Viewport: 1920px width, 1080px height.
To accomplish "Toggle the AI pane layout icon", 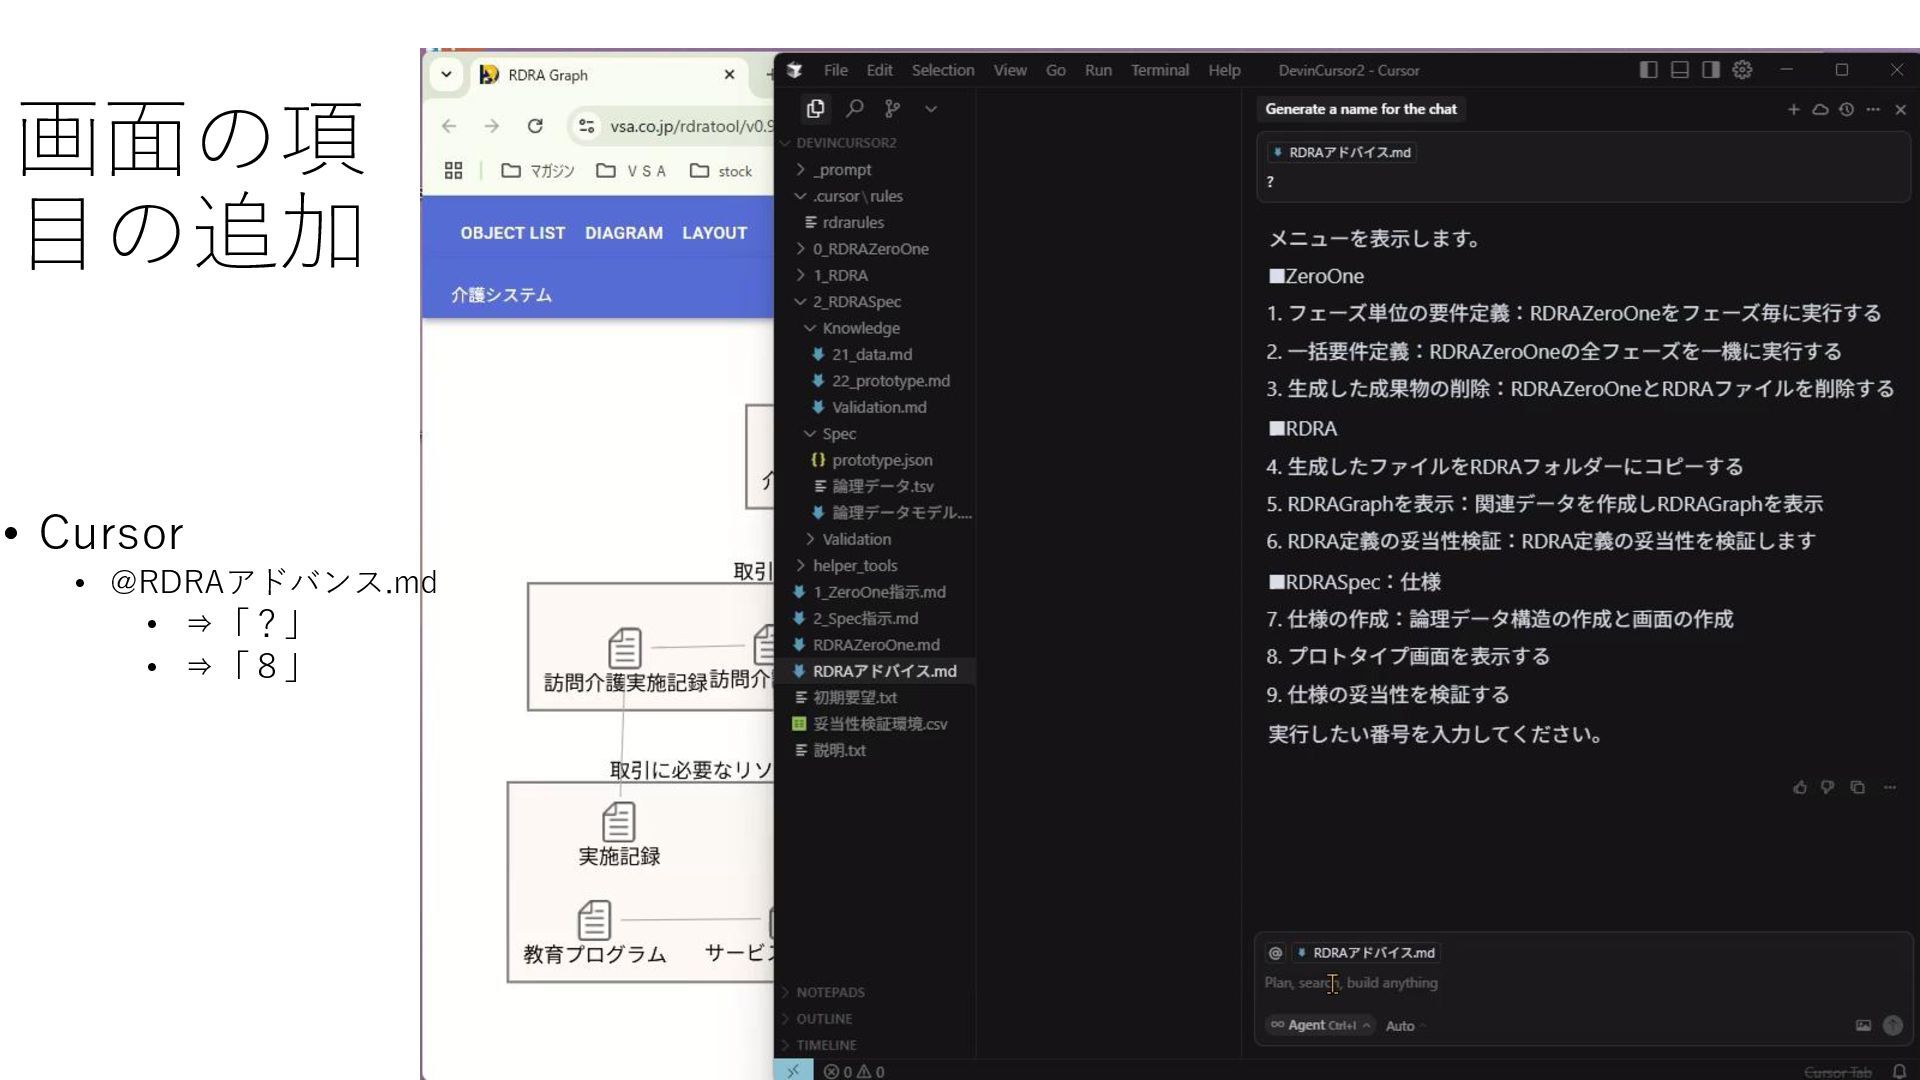I will click(1711, 69).
